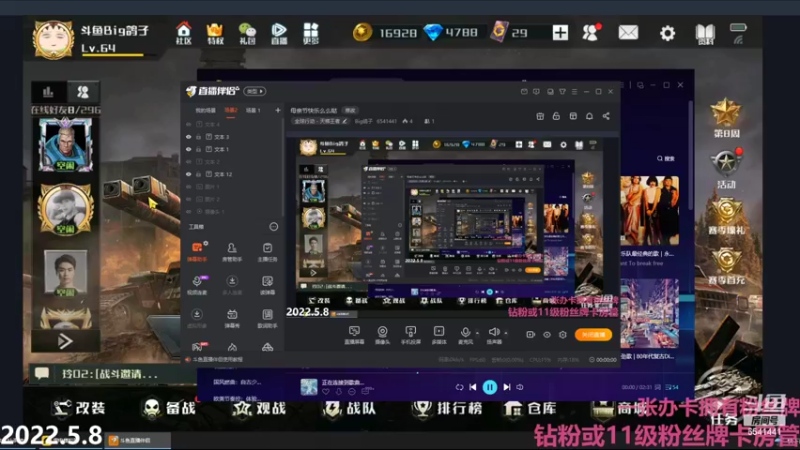Viewport: 800px width, 450px height.
Task: Open mode switch pill next to 直播伴侣 logo
Action: coord(255,91)
